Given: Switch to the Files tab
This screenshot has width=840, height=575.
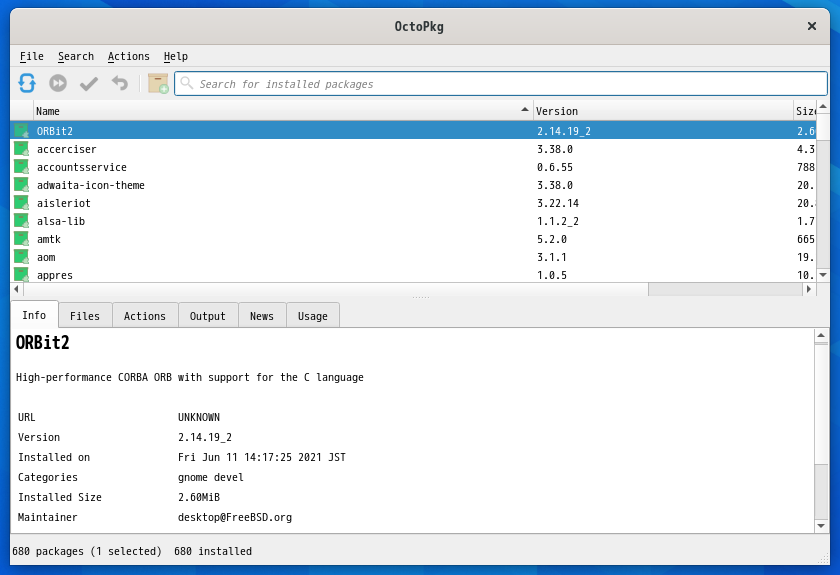Looking at the screenshot, I should tap(85, 316).
